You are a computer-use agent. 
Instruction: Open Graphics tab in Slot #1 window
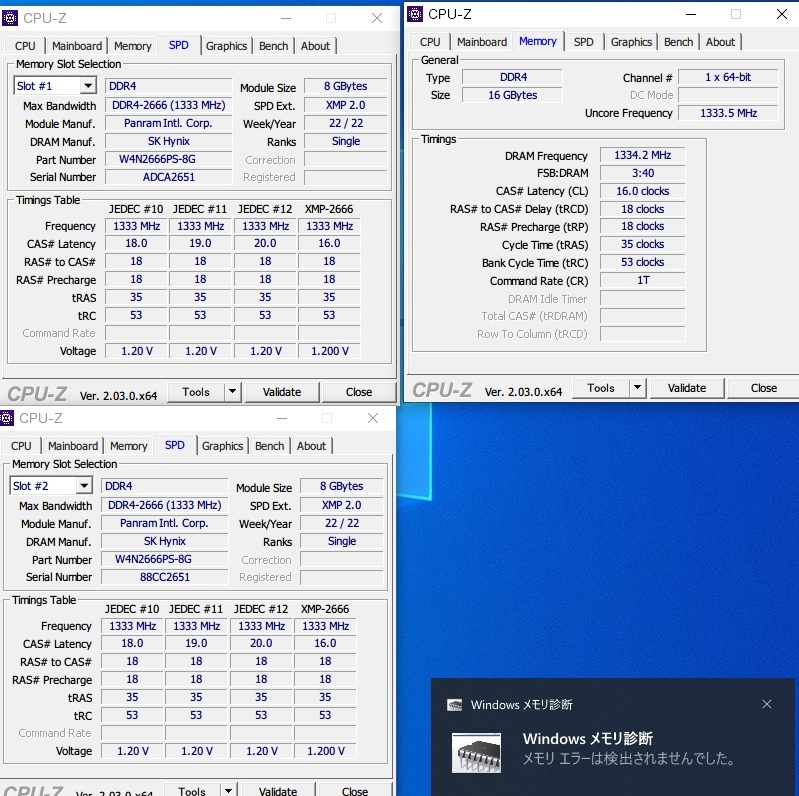click(226, 46)
